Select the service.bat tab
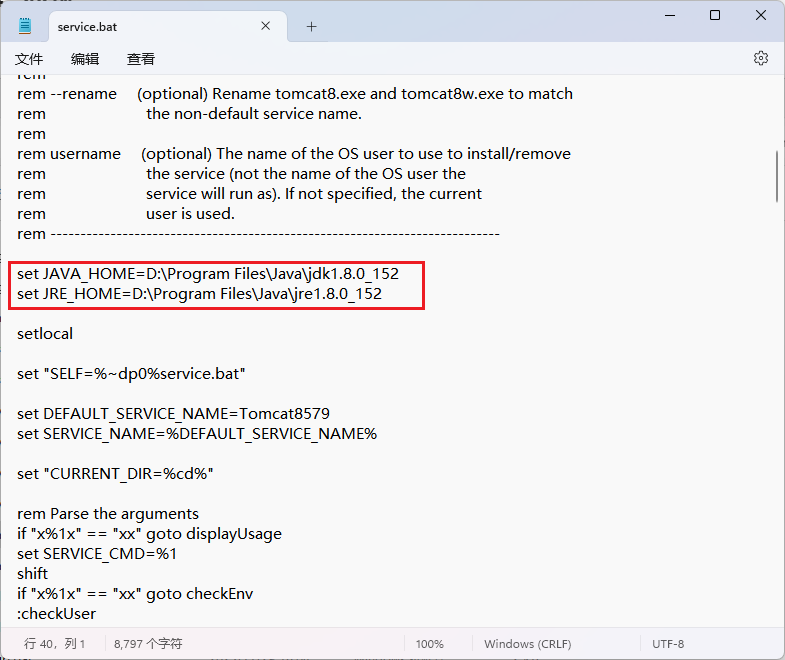 [168, 27]
